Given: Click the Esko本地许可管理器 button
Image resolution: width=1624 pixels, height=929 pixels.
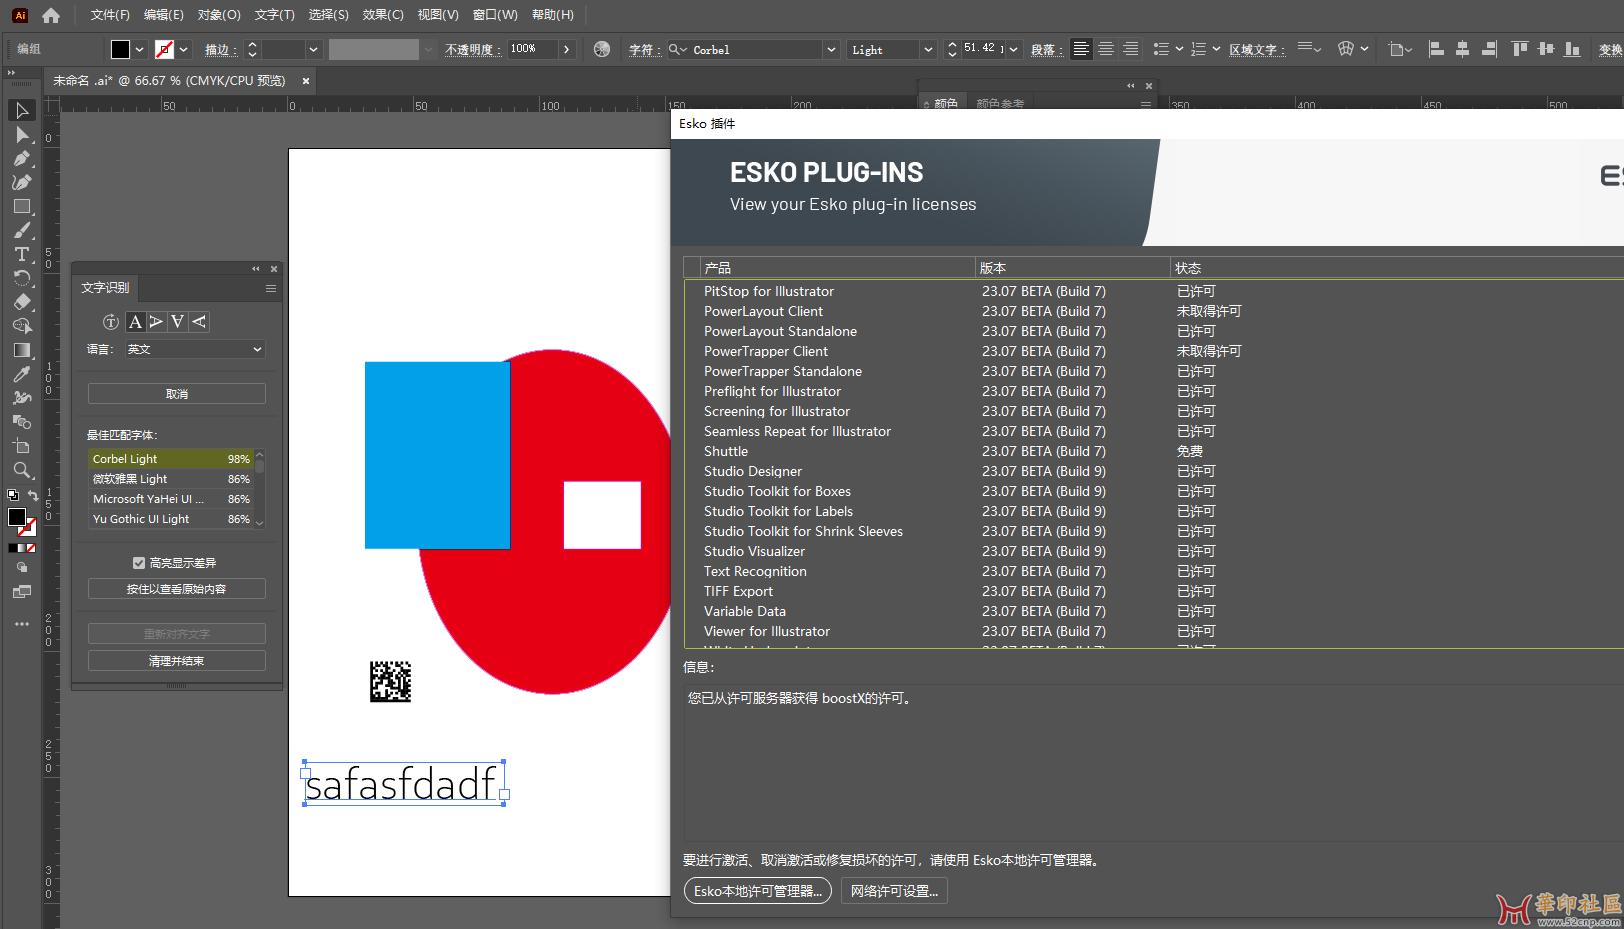Looking at the screenshot, I should coord(757,891).
